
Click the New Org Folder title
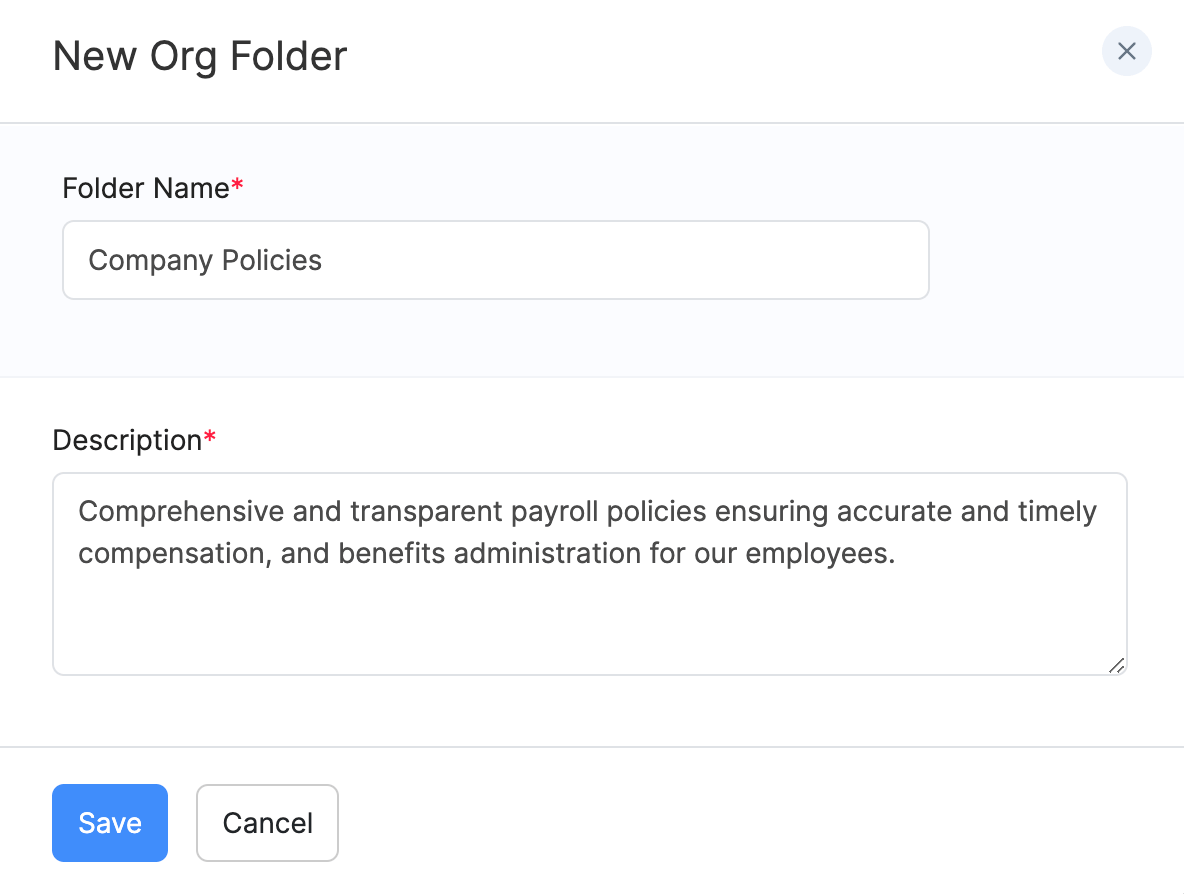(x=200, y=56)
